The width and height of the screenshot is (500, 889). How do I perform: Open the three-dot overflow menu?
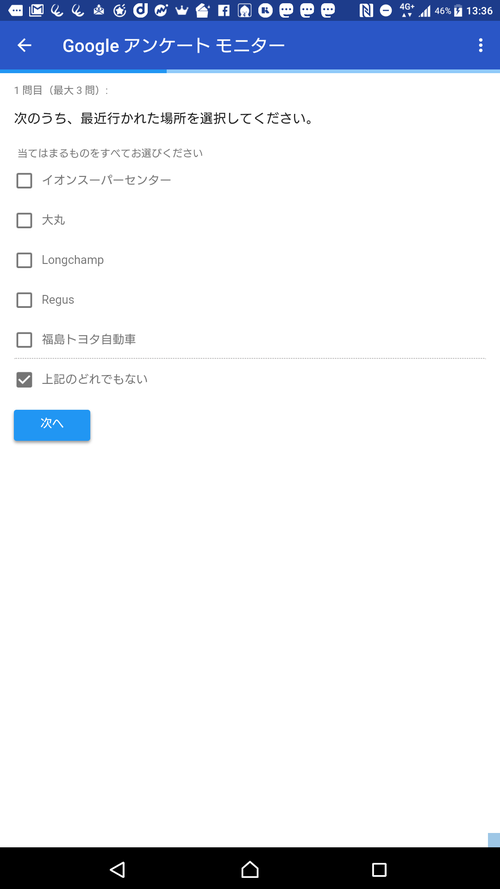pyautogui.click(x=480, y=45)
